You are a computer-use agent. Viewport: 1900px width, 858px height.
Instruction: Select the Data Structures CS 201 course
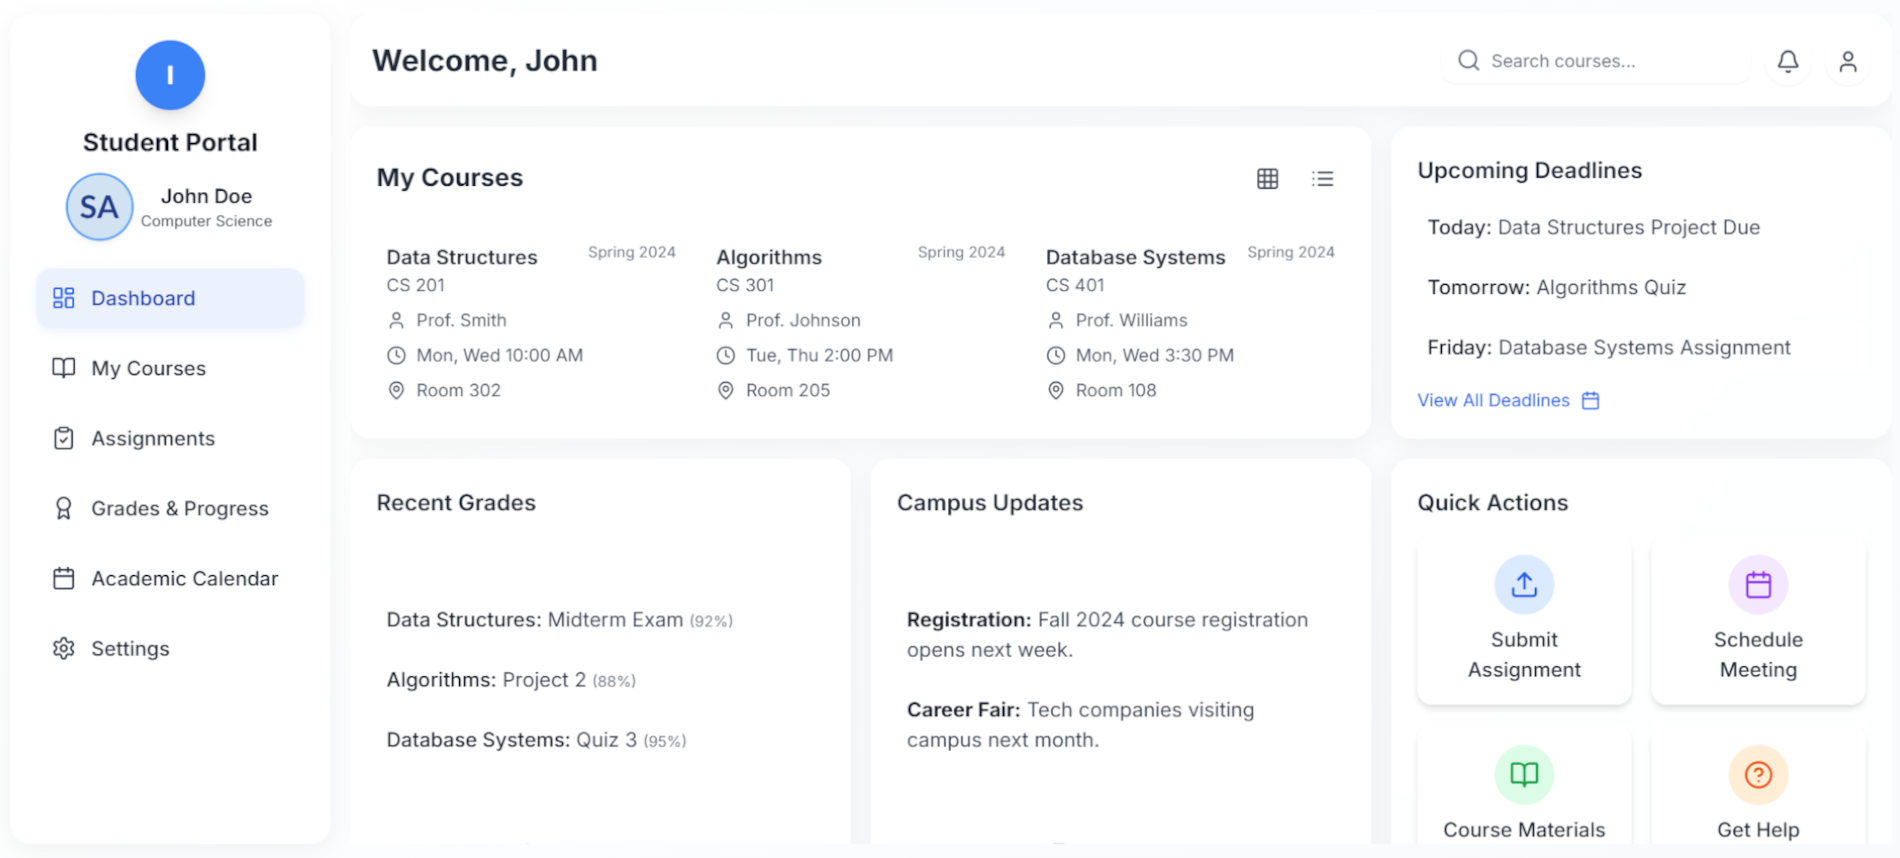(462, 258)
